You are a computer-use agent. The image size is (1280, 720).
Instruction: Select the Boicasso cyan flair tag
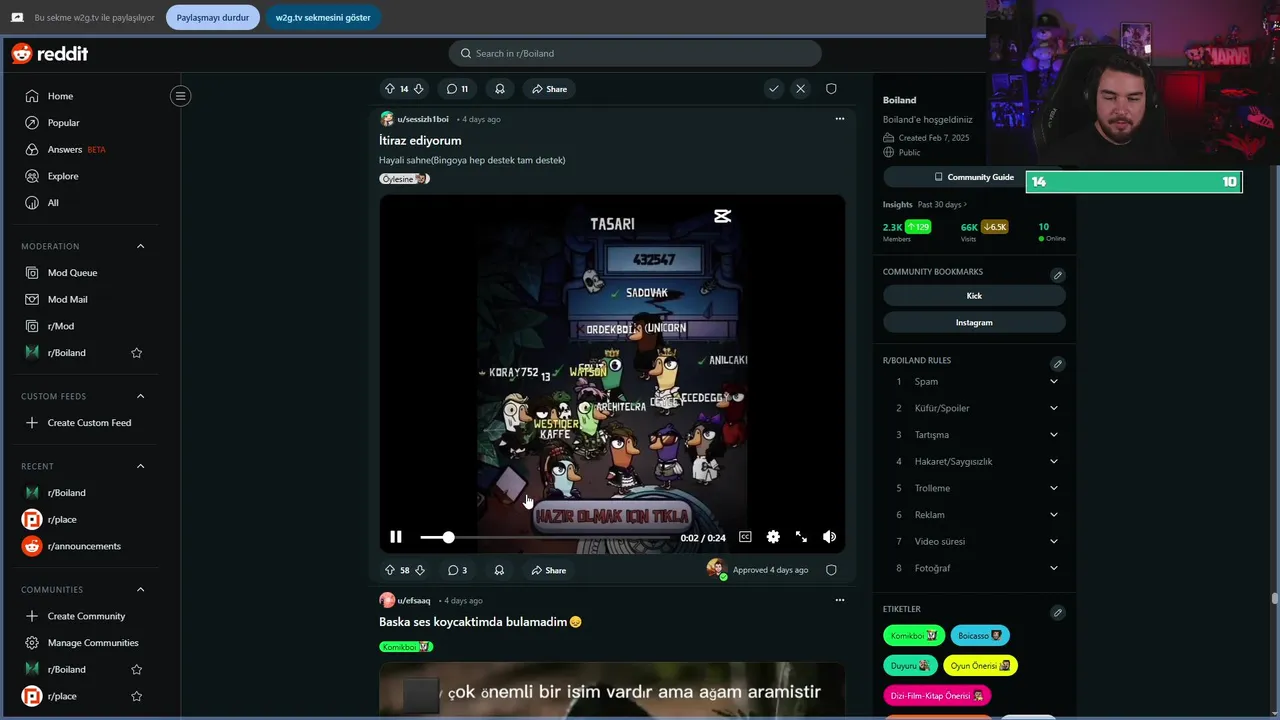tap(980, 636)
